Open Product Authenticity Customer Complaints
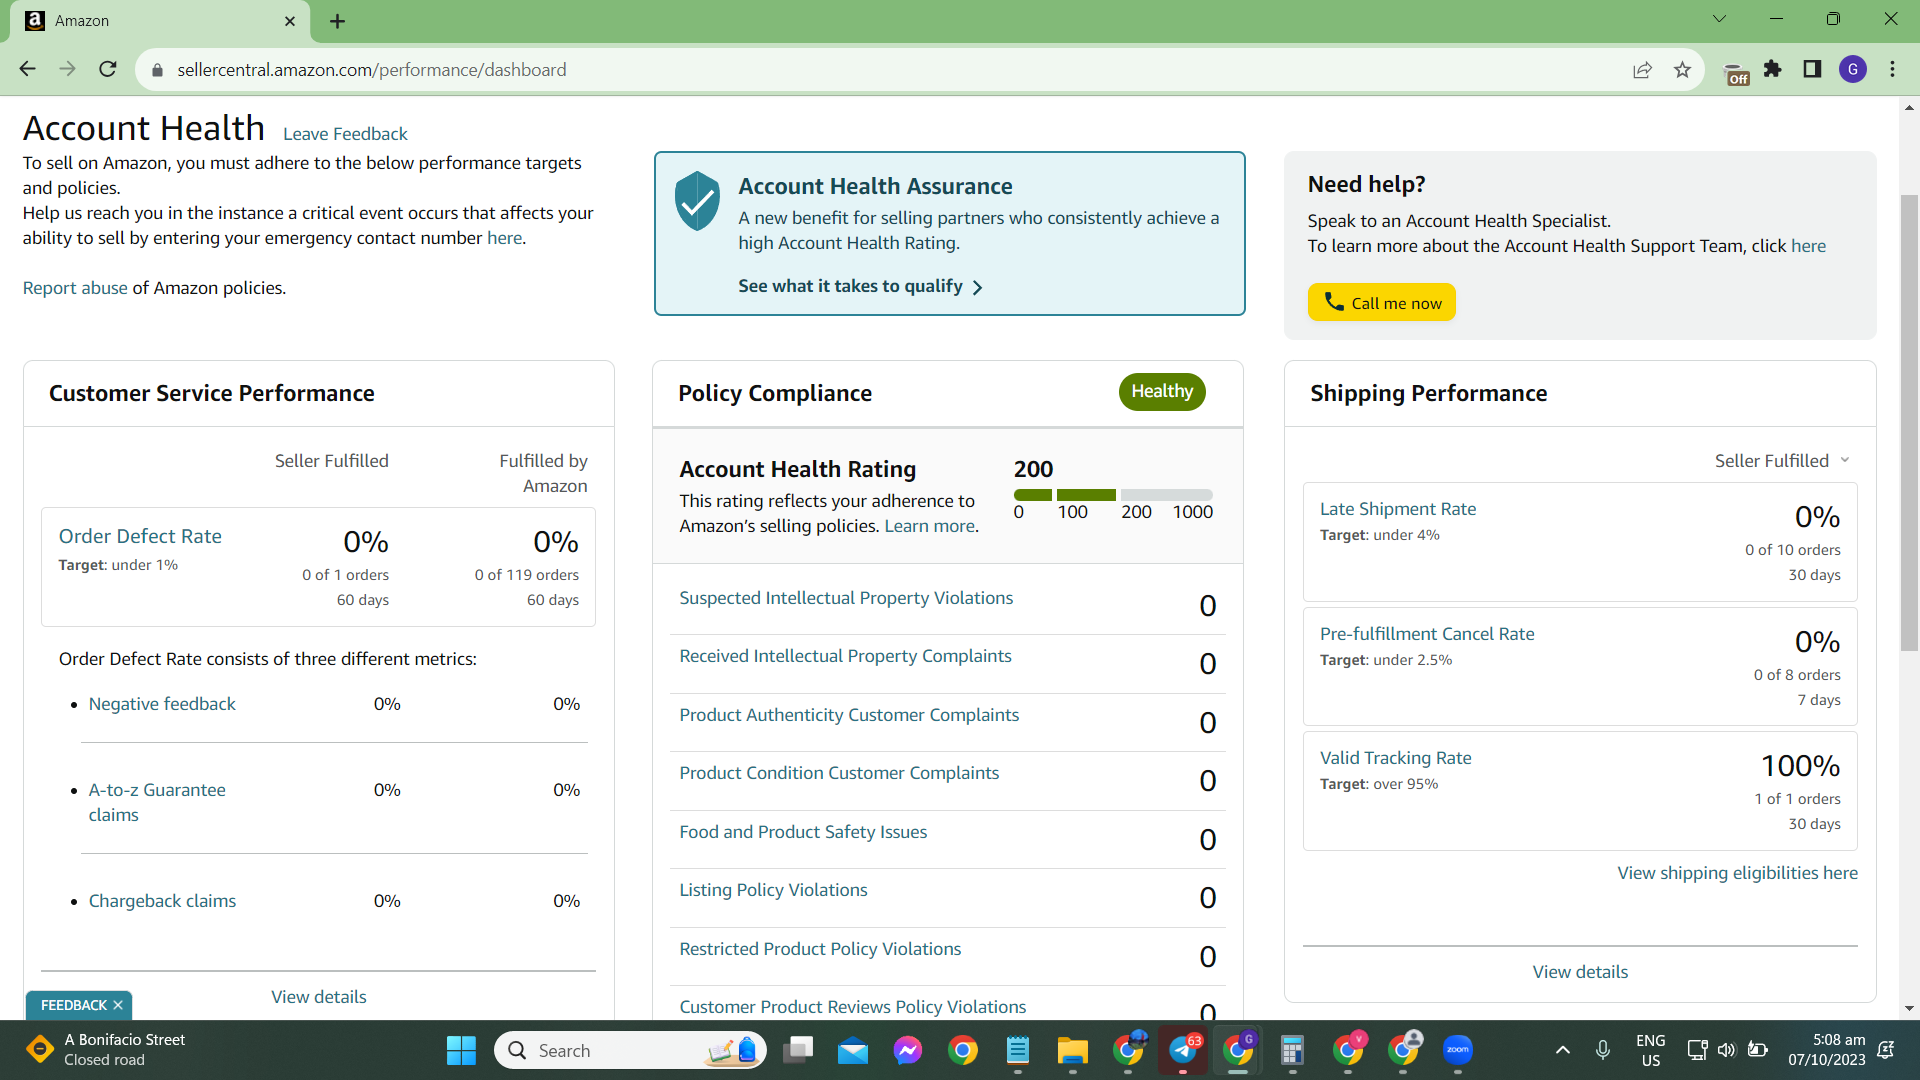1920x1080 pixels. point(849,715)
